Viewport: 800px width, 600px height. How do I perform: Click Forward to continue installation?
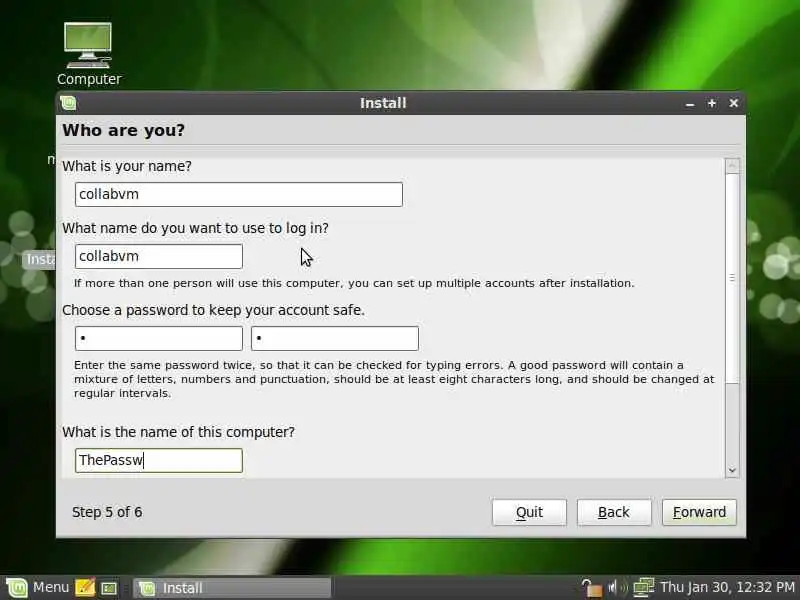pyautogui.click(x=699, y=512)
